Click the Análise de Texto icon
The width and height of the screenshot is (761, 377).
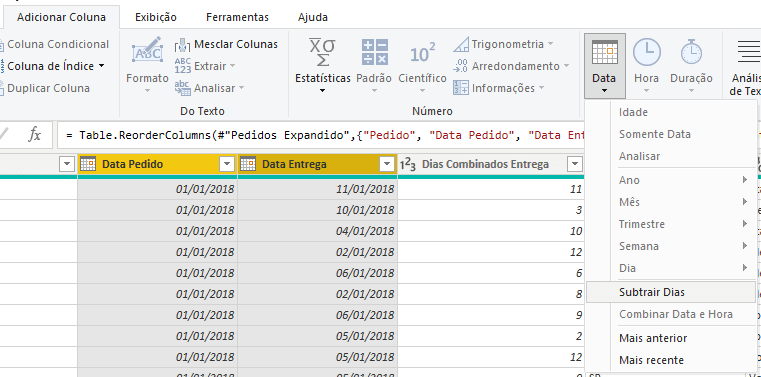point(749,52)
